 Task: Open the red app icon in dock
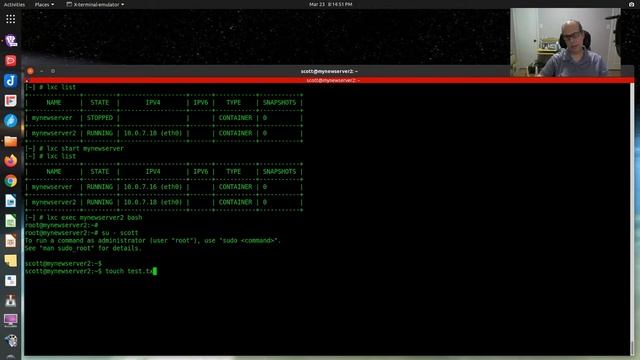click(x=11, y=60)
